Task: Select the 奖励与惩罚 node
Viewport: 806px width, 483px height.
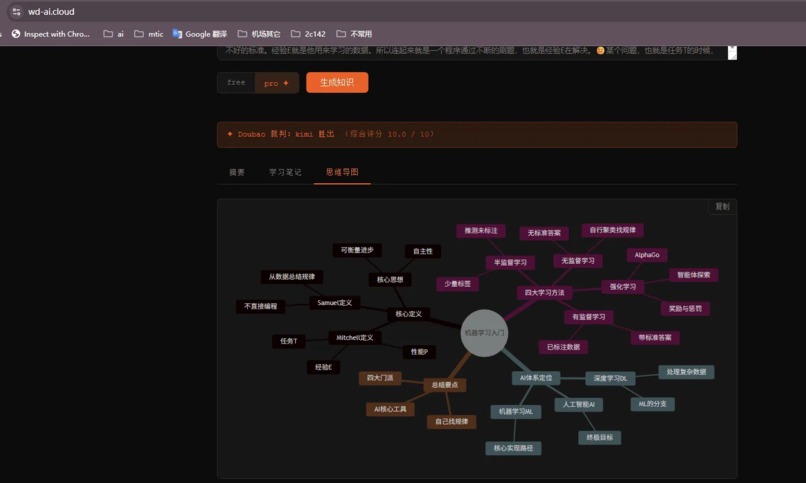Action: [685, 309]
